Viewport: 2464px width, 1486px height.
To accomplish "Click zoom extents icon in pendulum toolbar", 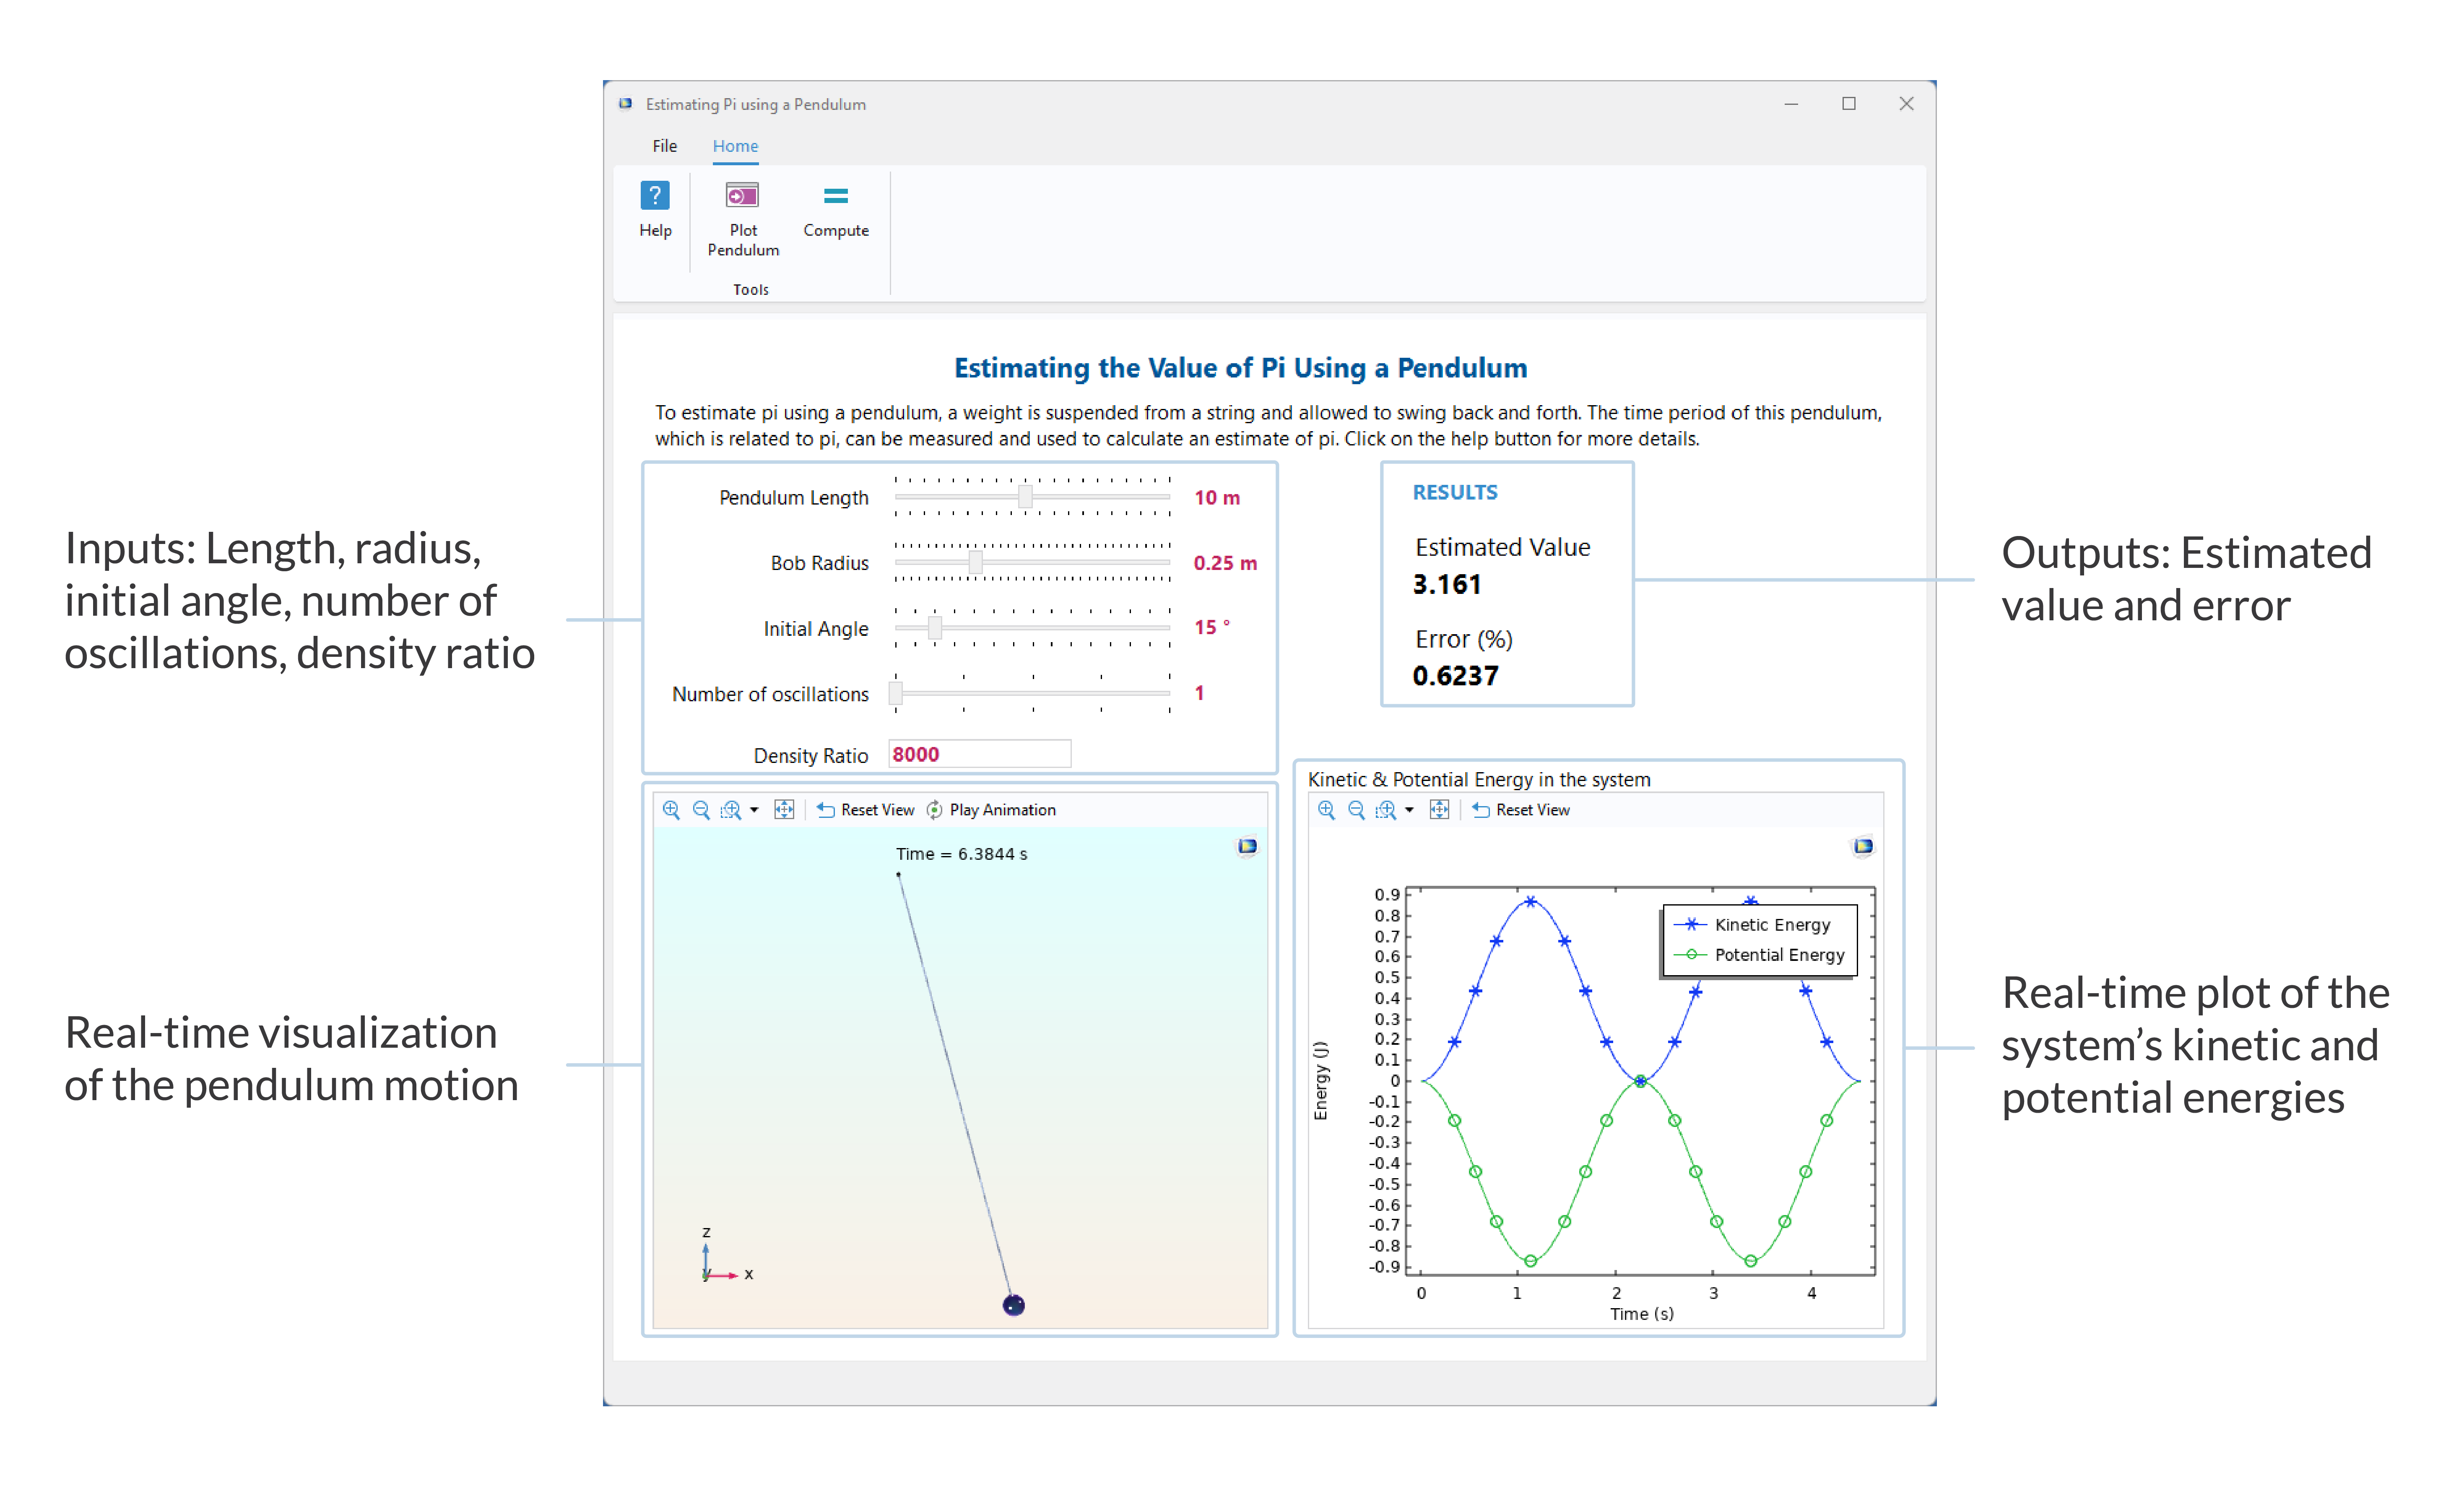I will (784, 810).
